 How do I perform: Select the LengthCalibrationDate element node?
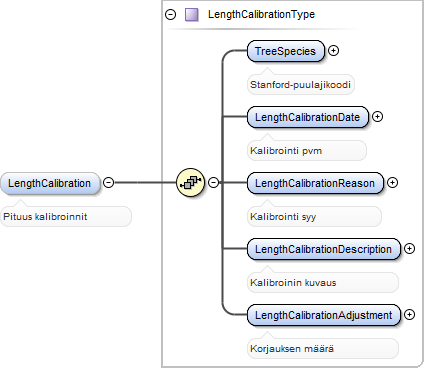[308, 117]
